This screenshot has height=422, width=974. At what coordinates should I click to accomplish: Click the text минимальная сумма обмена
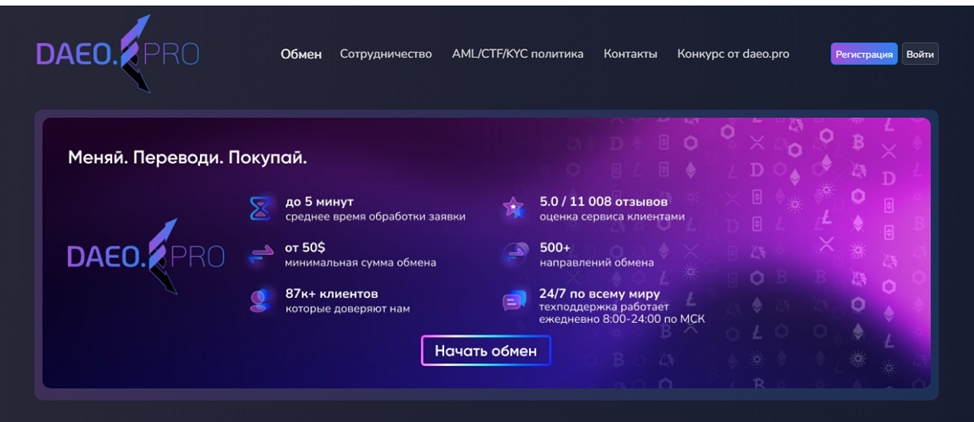click(360, 263)
